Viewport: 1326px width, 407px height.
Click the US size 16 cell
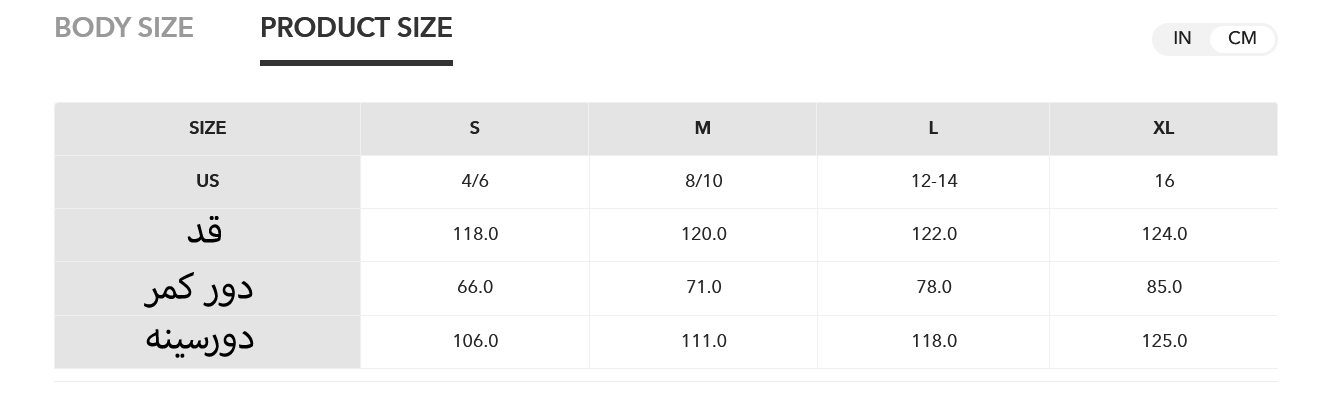[x=1164, y=181]
